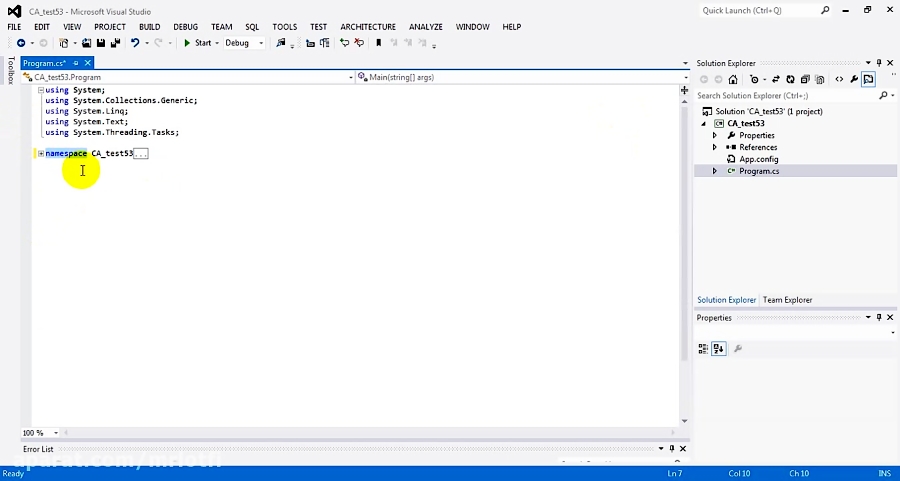Switch to the Team Explorer tab
This screenshot has height=481, width=900.
[x=787, y=300]
